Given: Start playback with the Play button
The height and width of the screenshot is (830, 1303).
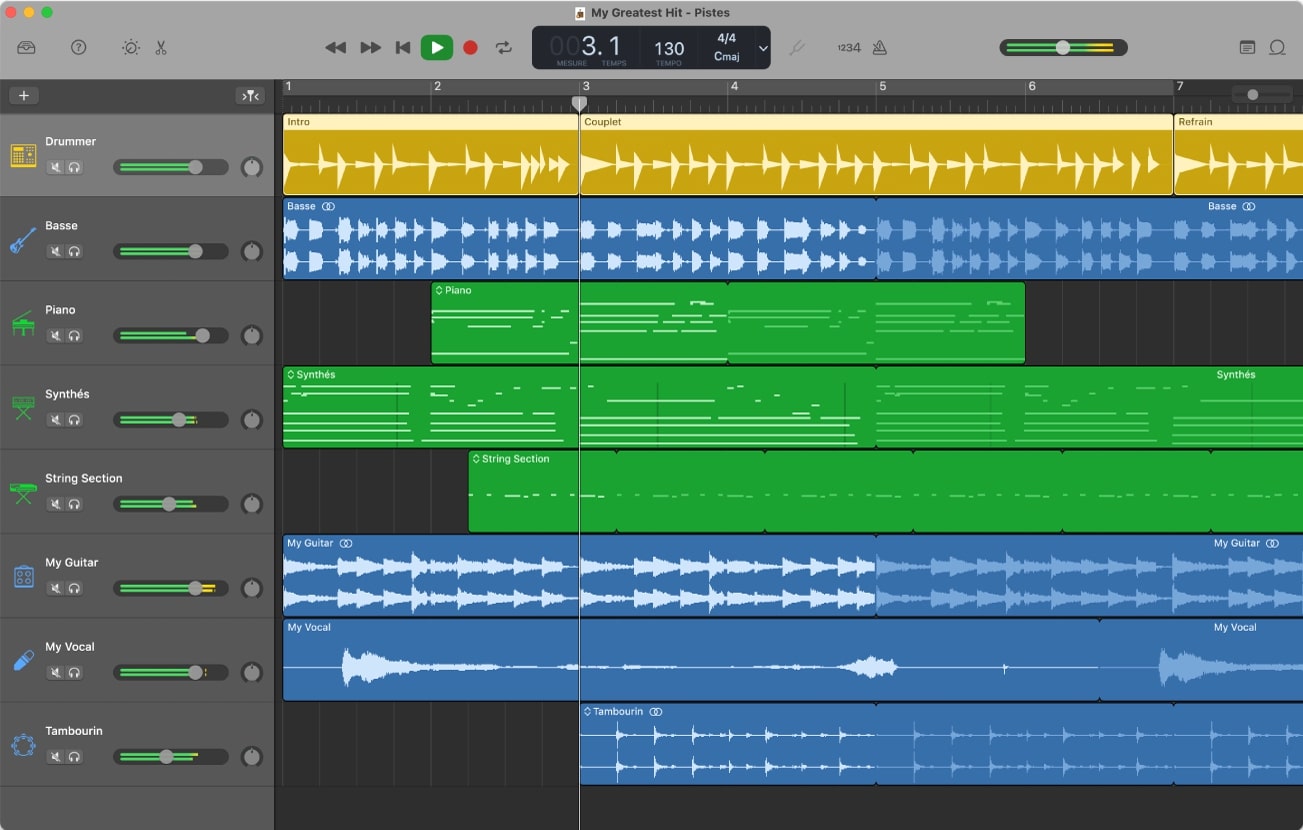Looking at the screenshot, I should pyautogui.click(x=437, y=46).
